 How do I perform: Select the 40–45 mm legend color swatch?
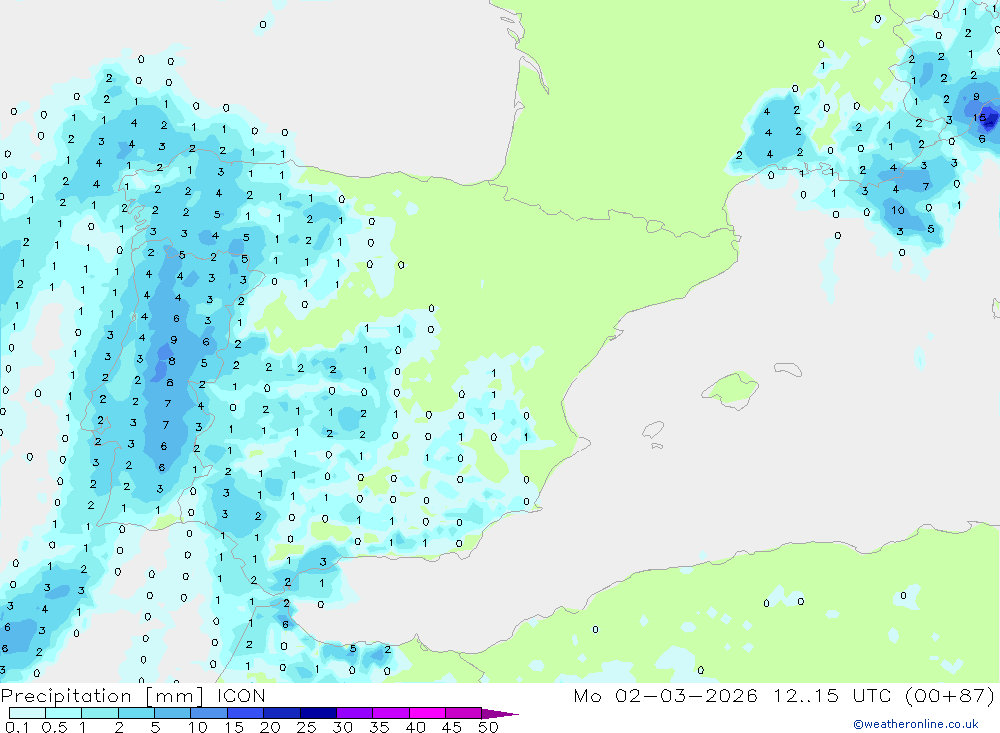tap(427, 713)
